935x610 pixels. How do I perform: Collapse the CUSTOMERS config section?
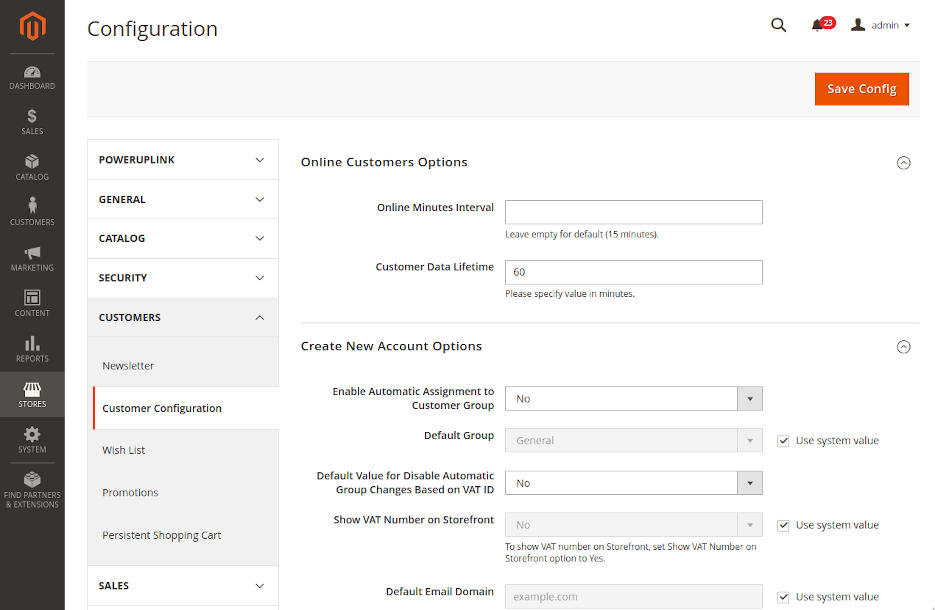pyautogui.click(x=182, y=317)
